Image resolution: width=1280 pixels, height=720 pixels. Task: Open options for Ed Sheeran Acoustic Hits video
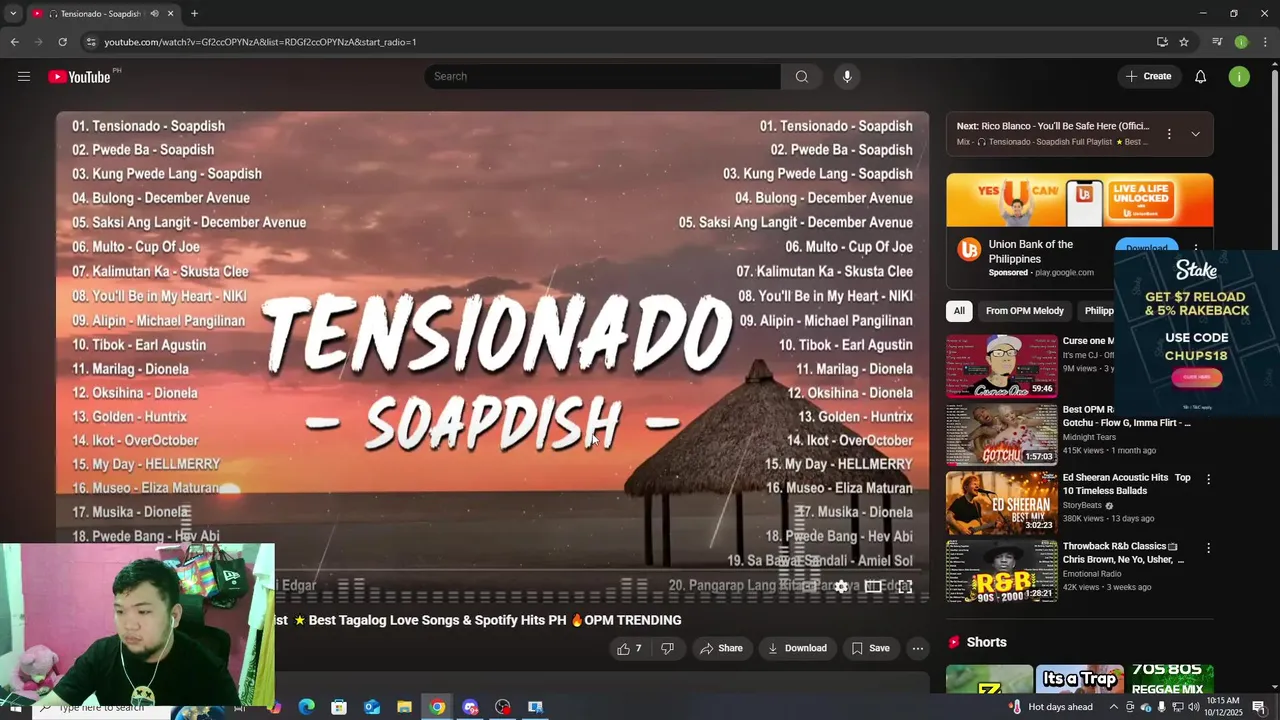click(x=1208, y=479)
